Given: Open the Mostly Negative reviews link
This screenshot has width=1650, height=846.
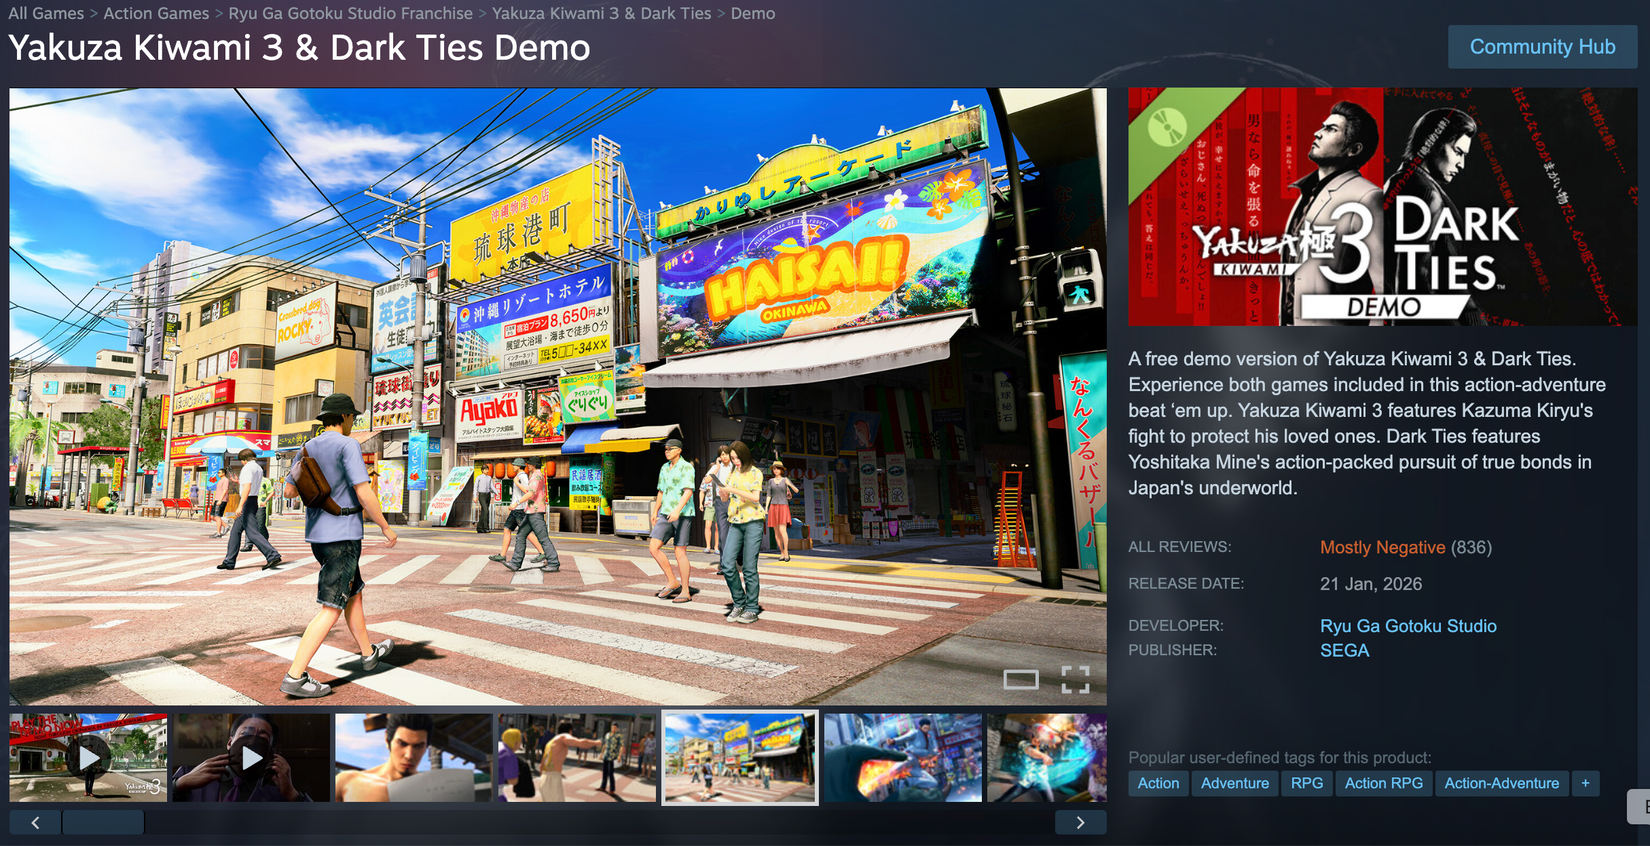Looking at the screenshot, I should pyautogui.click(x=1382, y=547).
